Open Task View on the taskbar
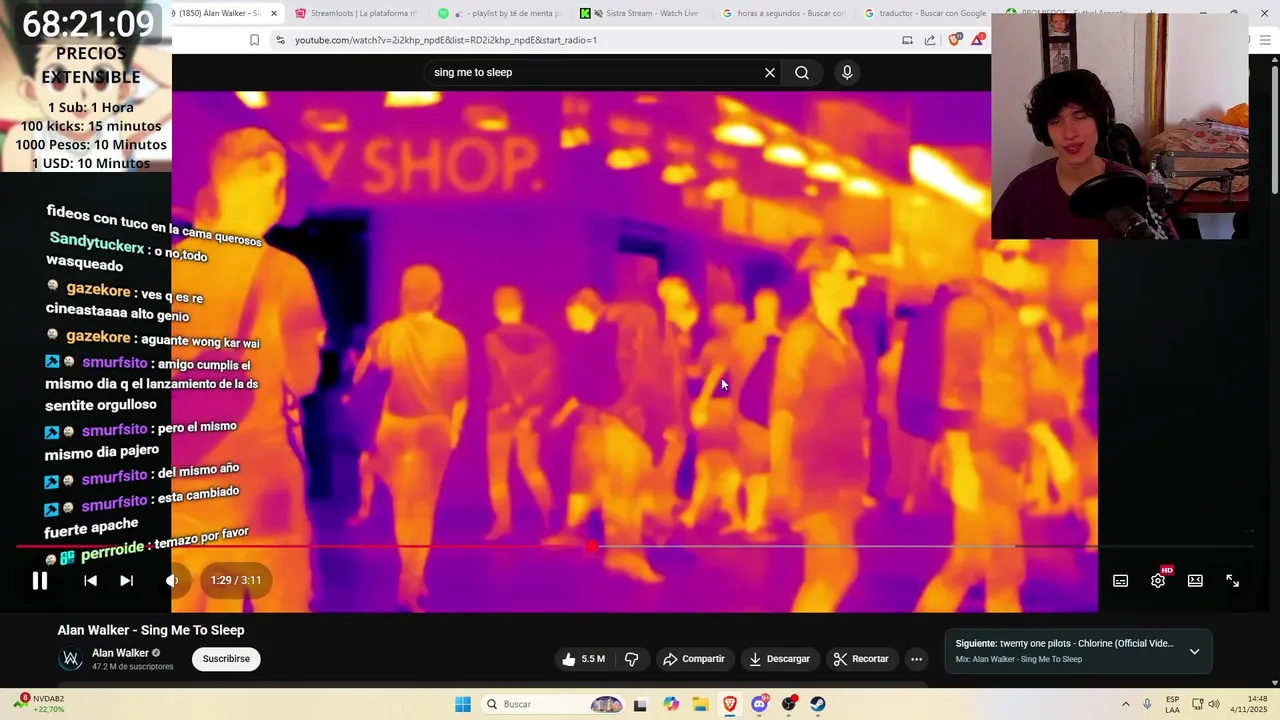The image size is (1280, 720). point(640,704)
